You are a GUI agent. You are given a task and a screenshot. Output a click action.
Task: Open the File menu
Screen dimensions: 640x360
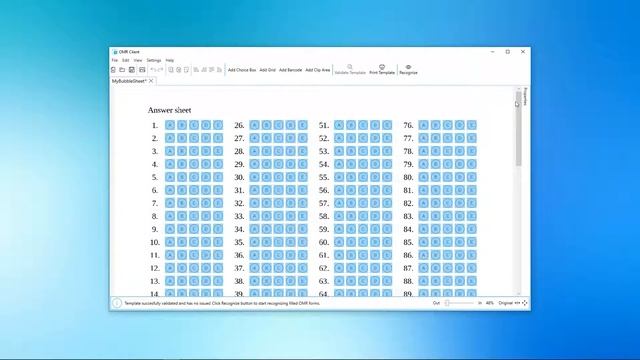tap(115, 60)
